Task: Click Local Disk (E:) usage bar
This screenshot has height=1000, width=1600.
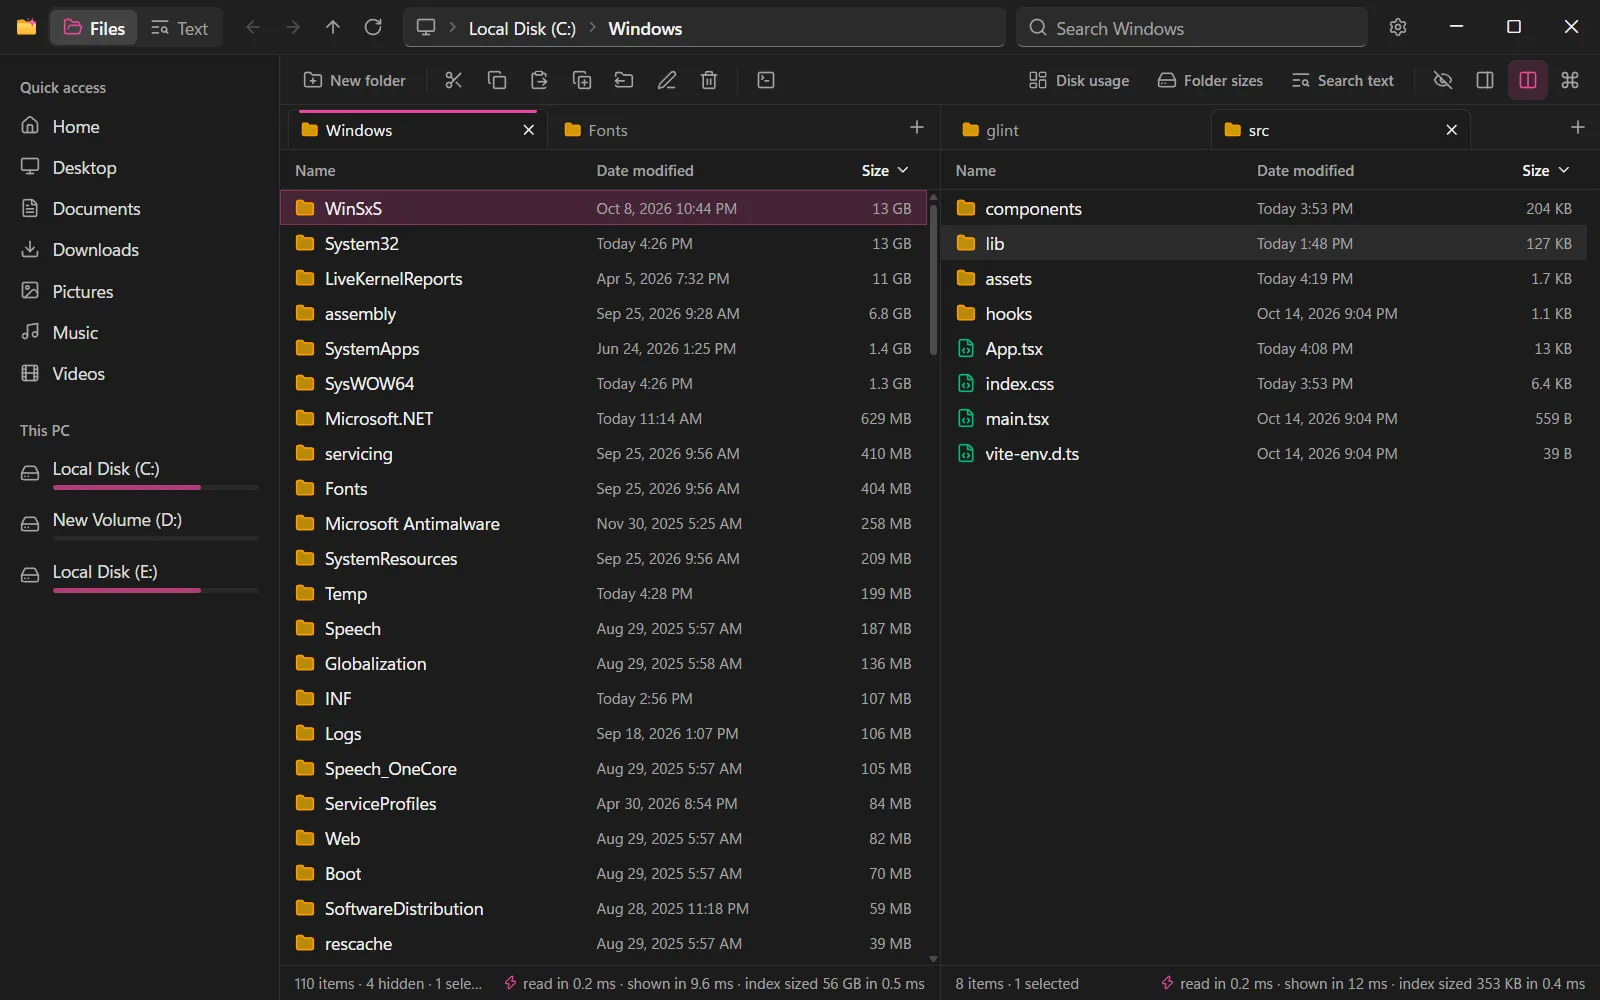Action: pos(156,590)
